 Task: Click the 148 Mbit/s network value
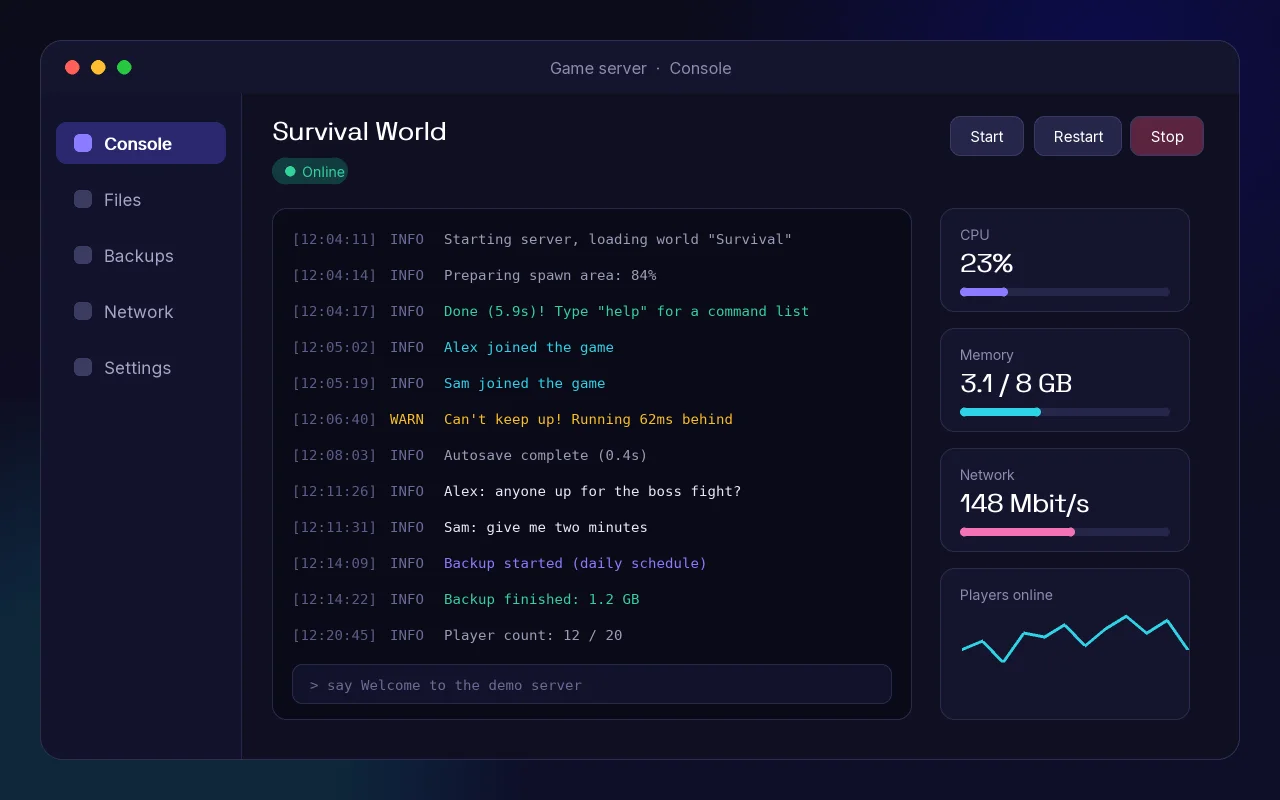[x=1025, y=504]
